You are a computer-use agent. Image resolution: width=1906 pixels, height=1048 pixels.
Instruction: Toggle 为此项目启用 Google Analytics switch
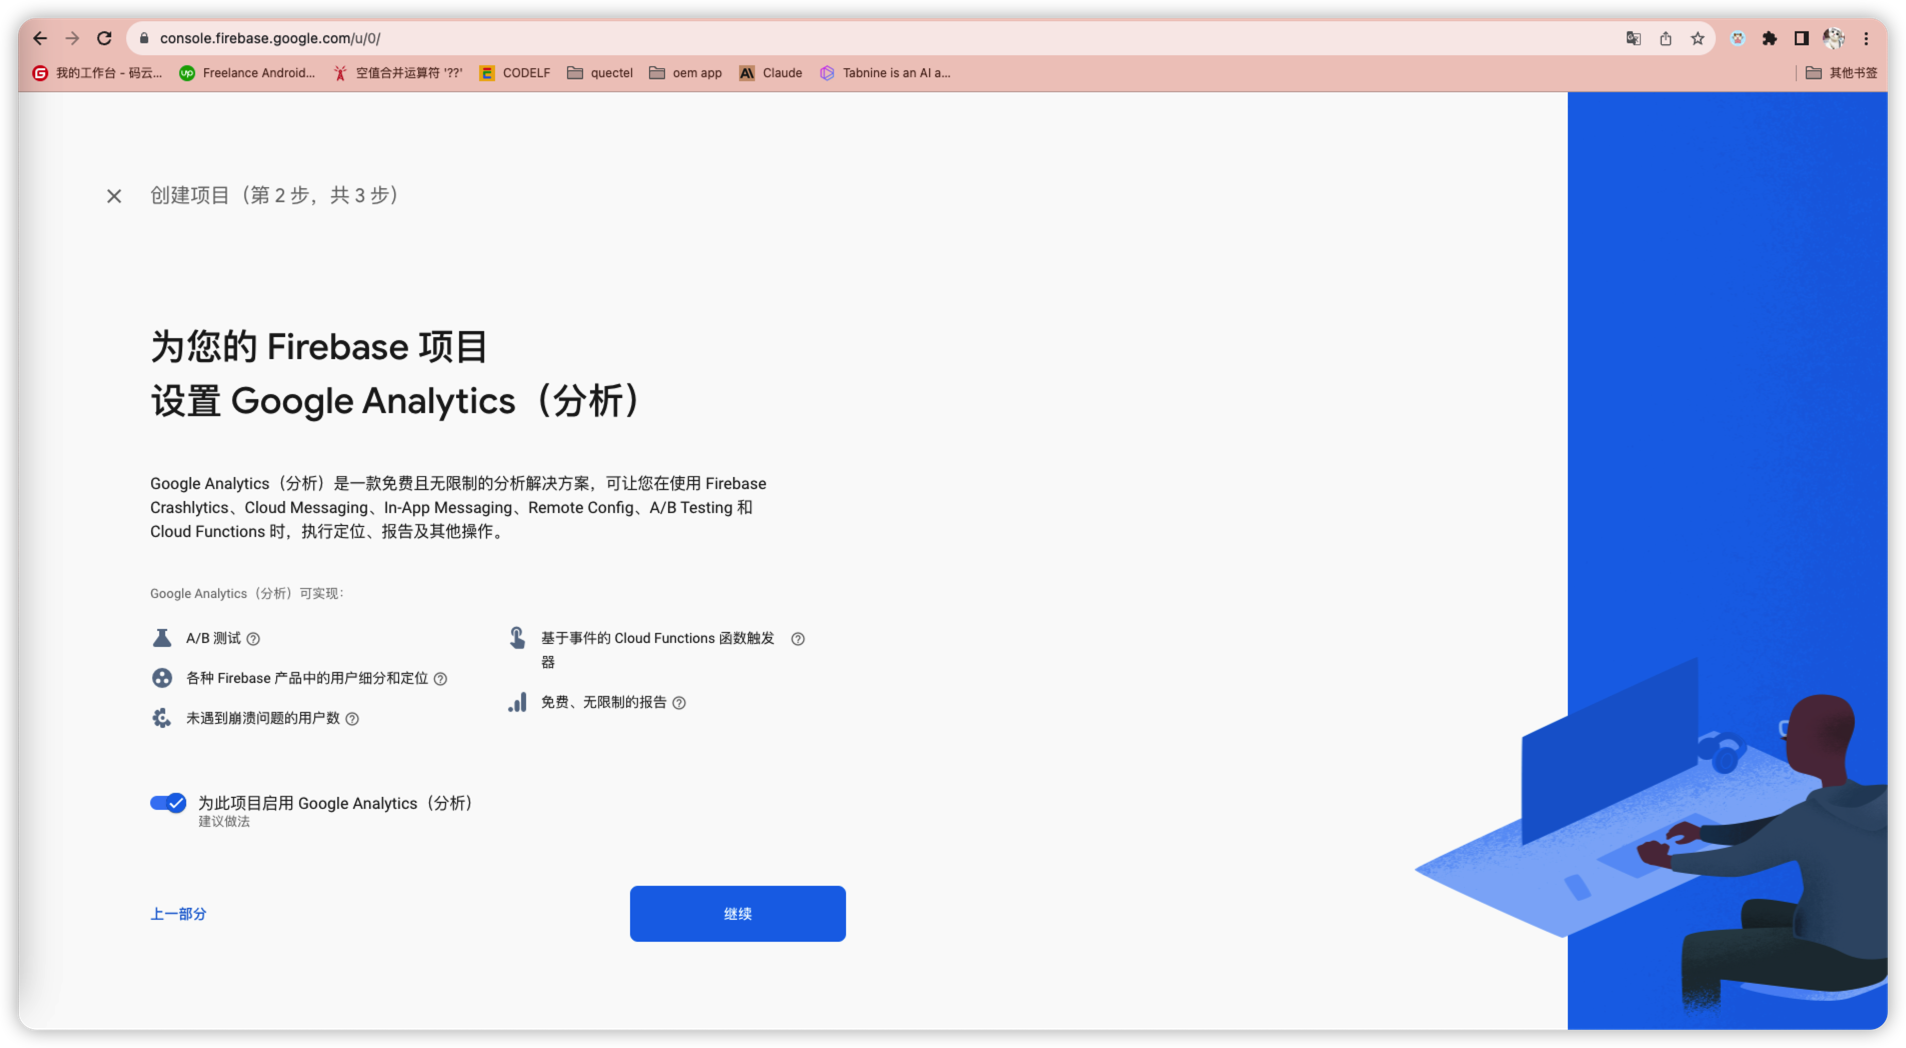(x=168, y=803)
